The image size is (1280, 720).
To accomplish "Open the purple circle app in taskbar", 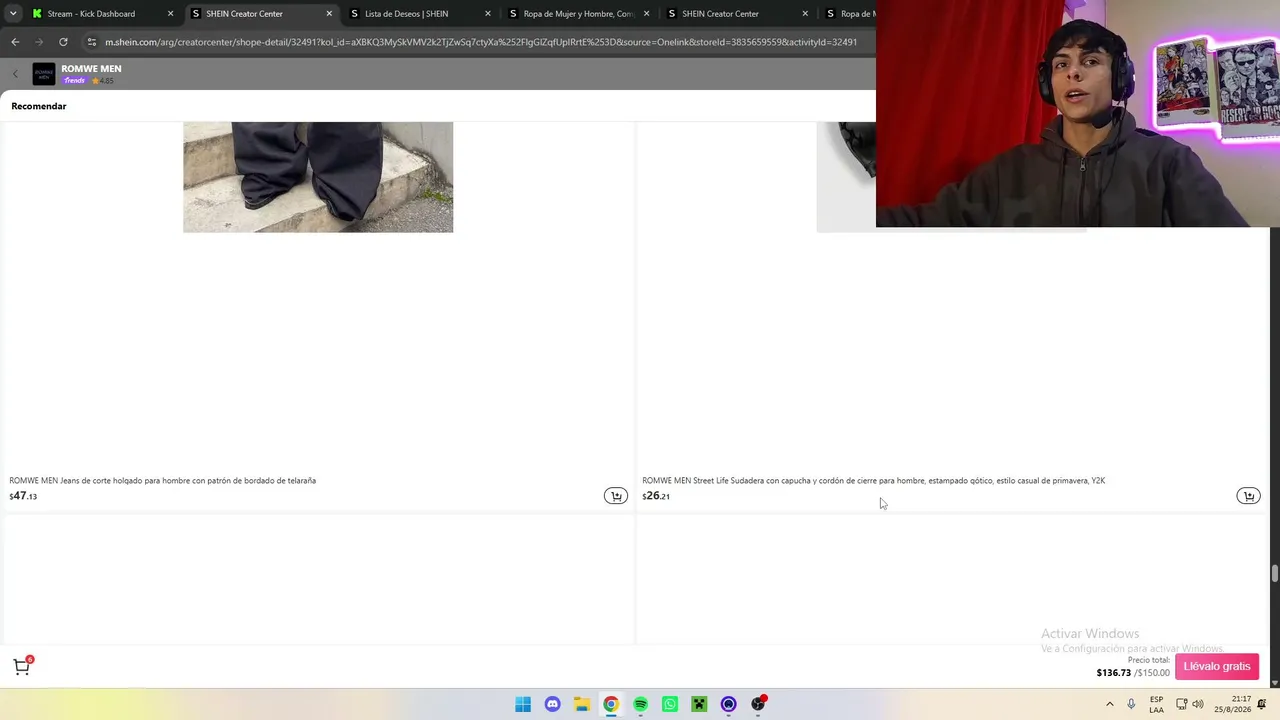I will [728, 704].
